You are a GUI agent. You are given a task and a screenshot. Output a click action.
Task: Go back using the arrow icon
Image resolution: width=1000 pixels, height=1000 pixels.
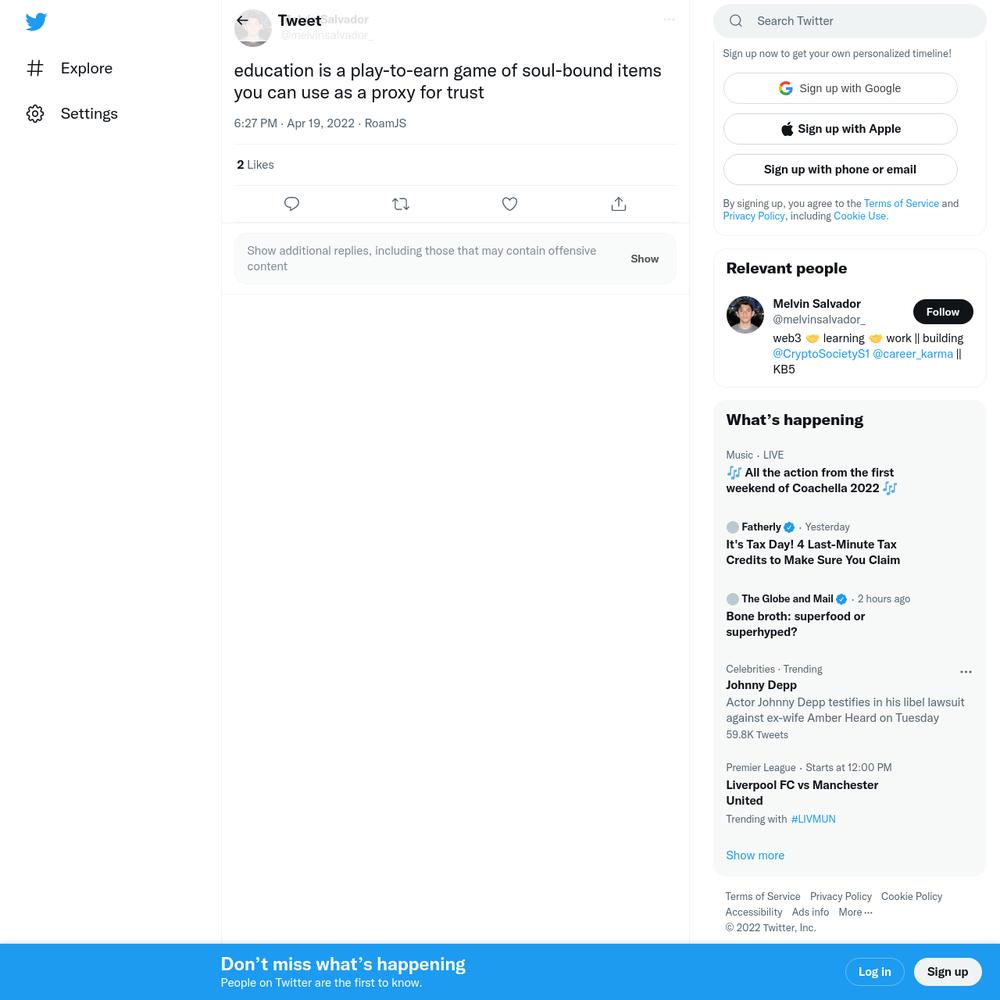(242, 20)
